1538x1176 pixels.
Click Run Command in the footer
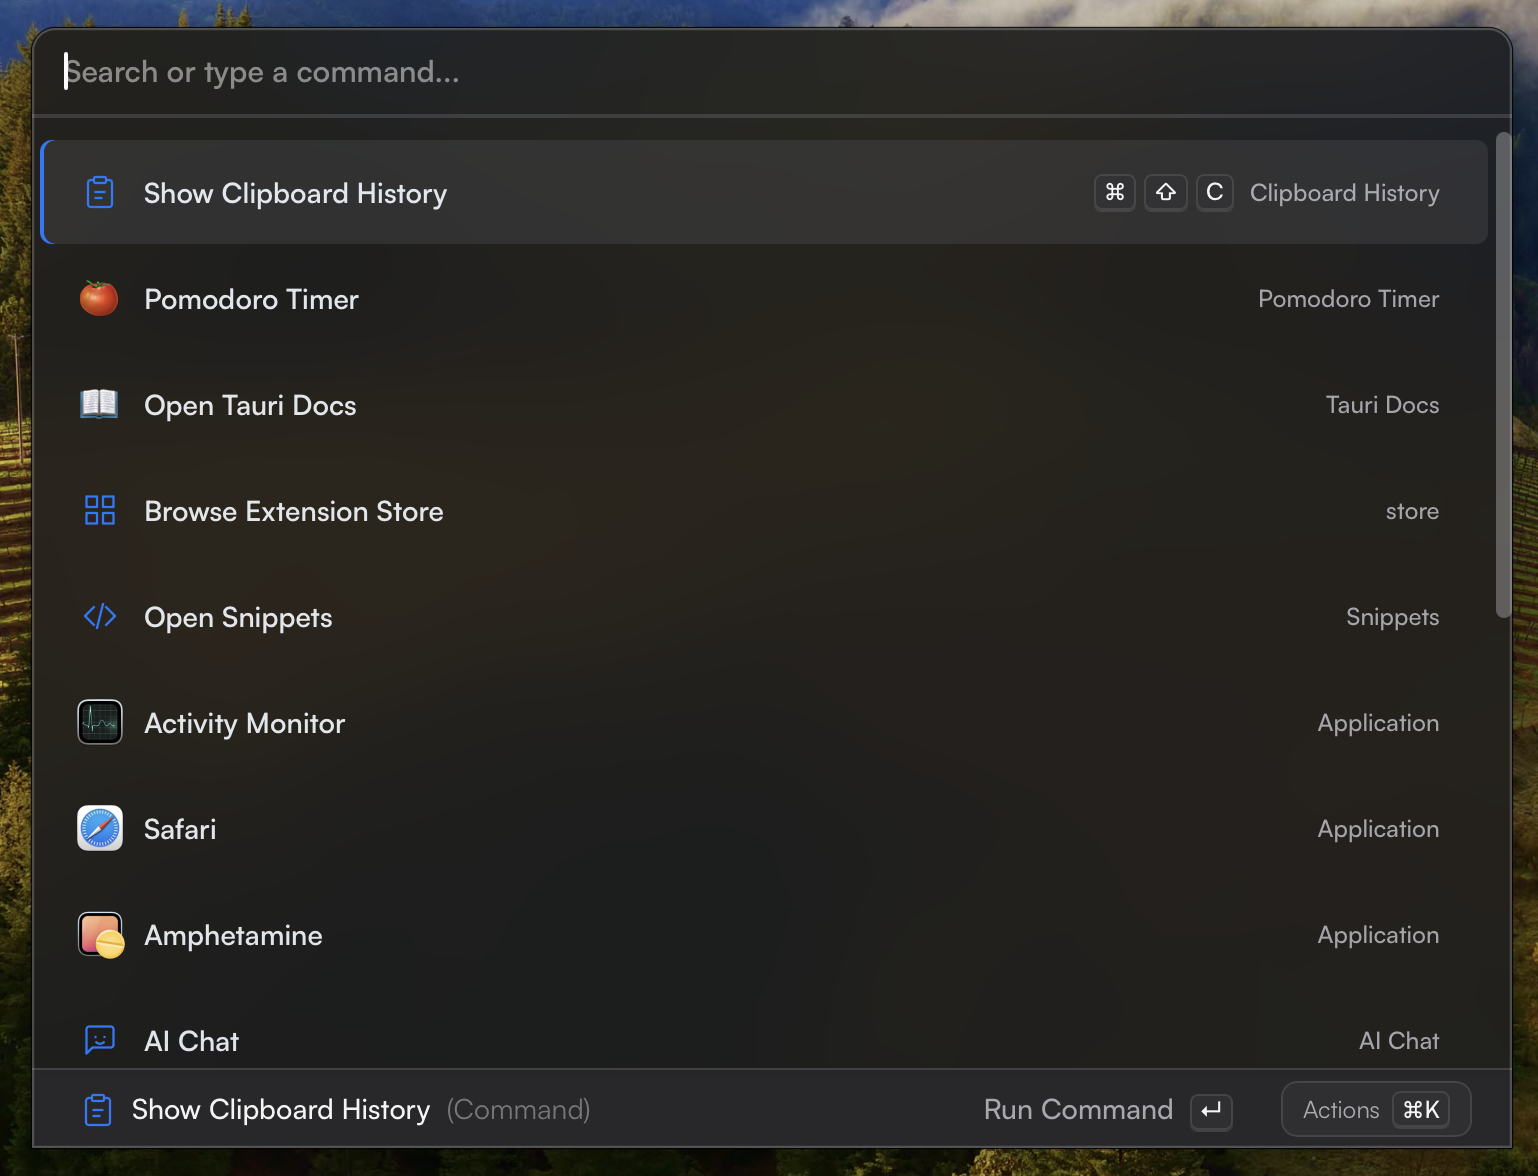[x=1078, y=1109]
